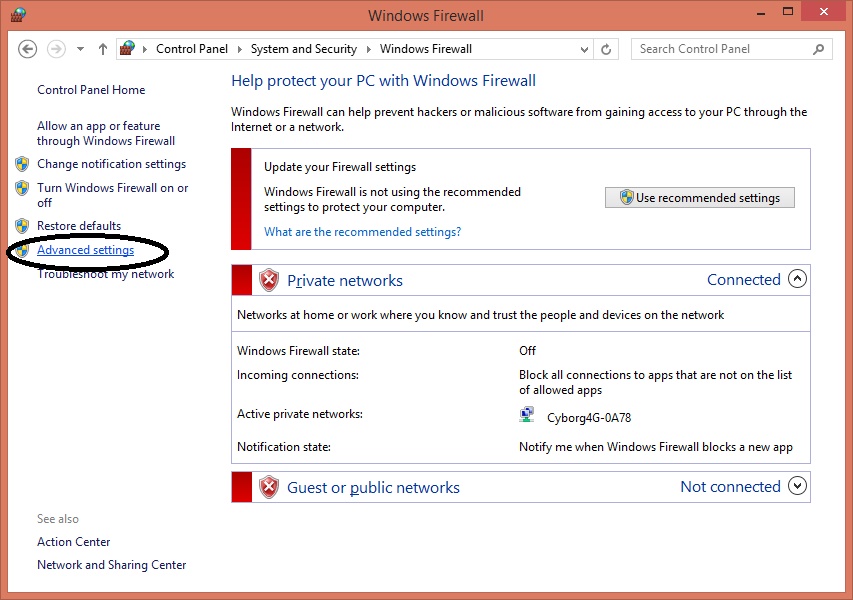Click the Incoming connections label

point(298,375)
